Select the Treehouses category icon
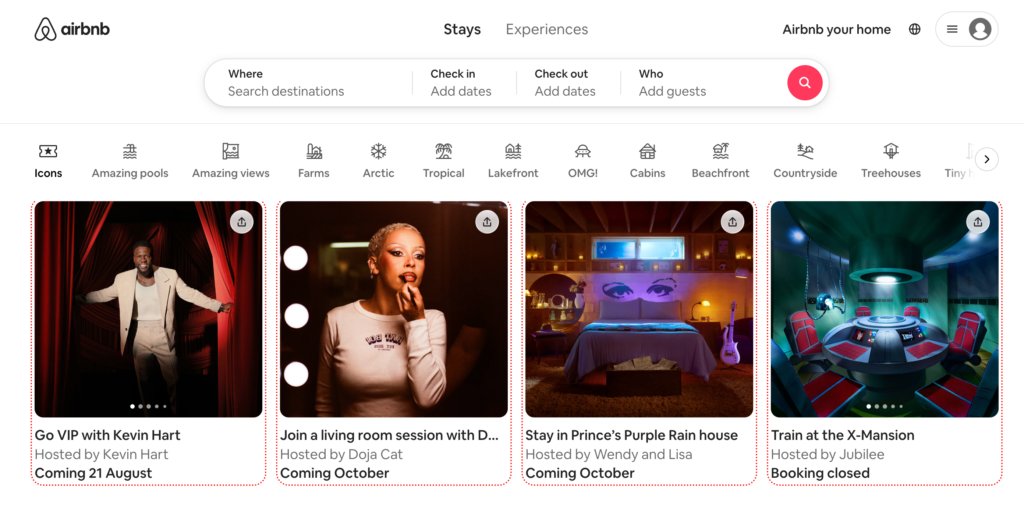Screen dimensions: 1024x505 (x=890, y=152)
